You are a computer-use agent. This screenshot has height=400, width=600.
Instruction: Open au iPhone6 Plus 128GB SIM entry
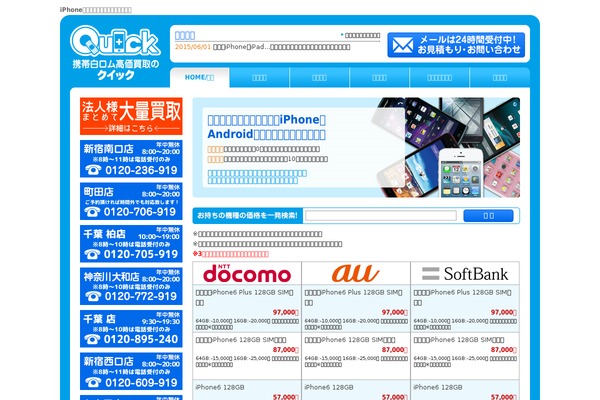(x=354, y=297)
